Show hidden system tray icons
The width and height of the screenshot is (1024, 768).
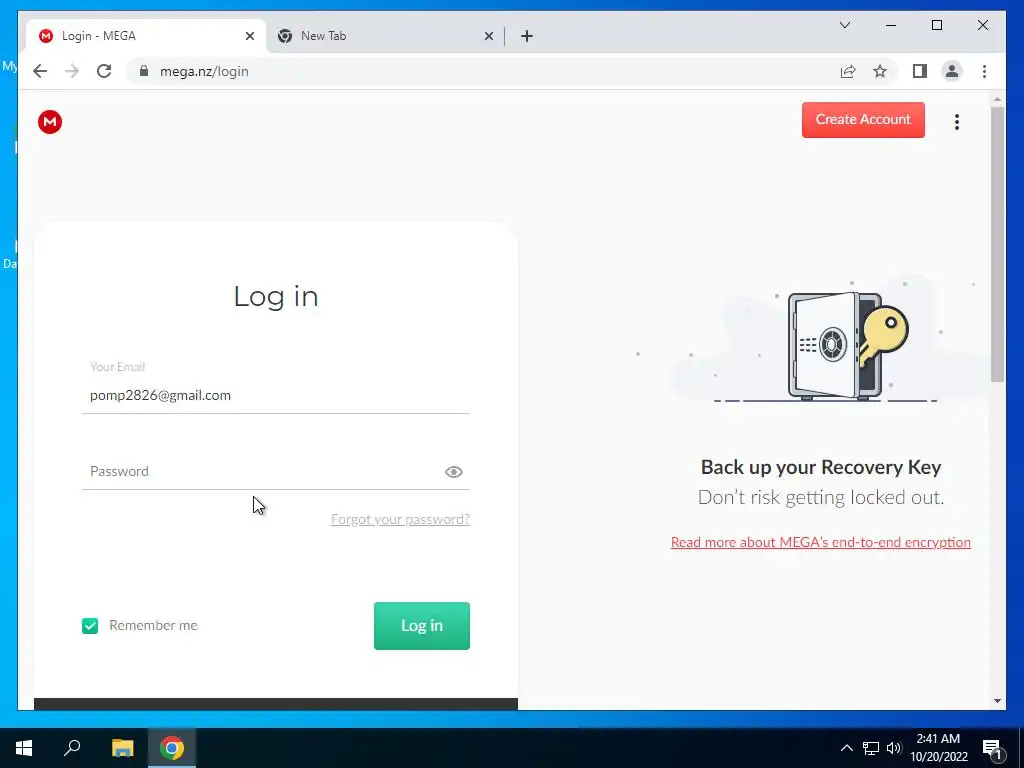pos(846,748)
